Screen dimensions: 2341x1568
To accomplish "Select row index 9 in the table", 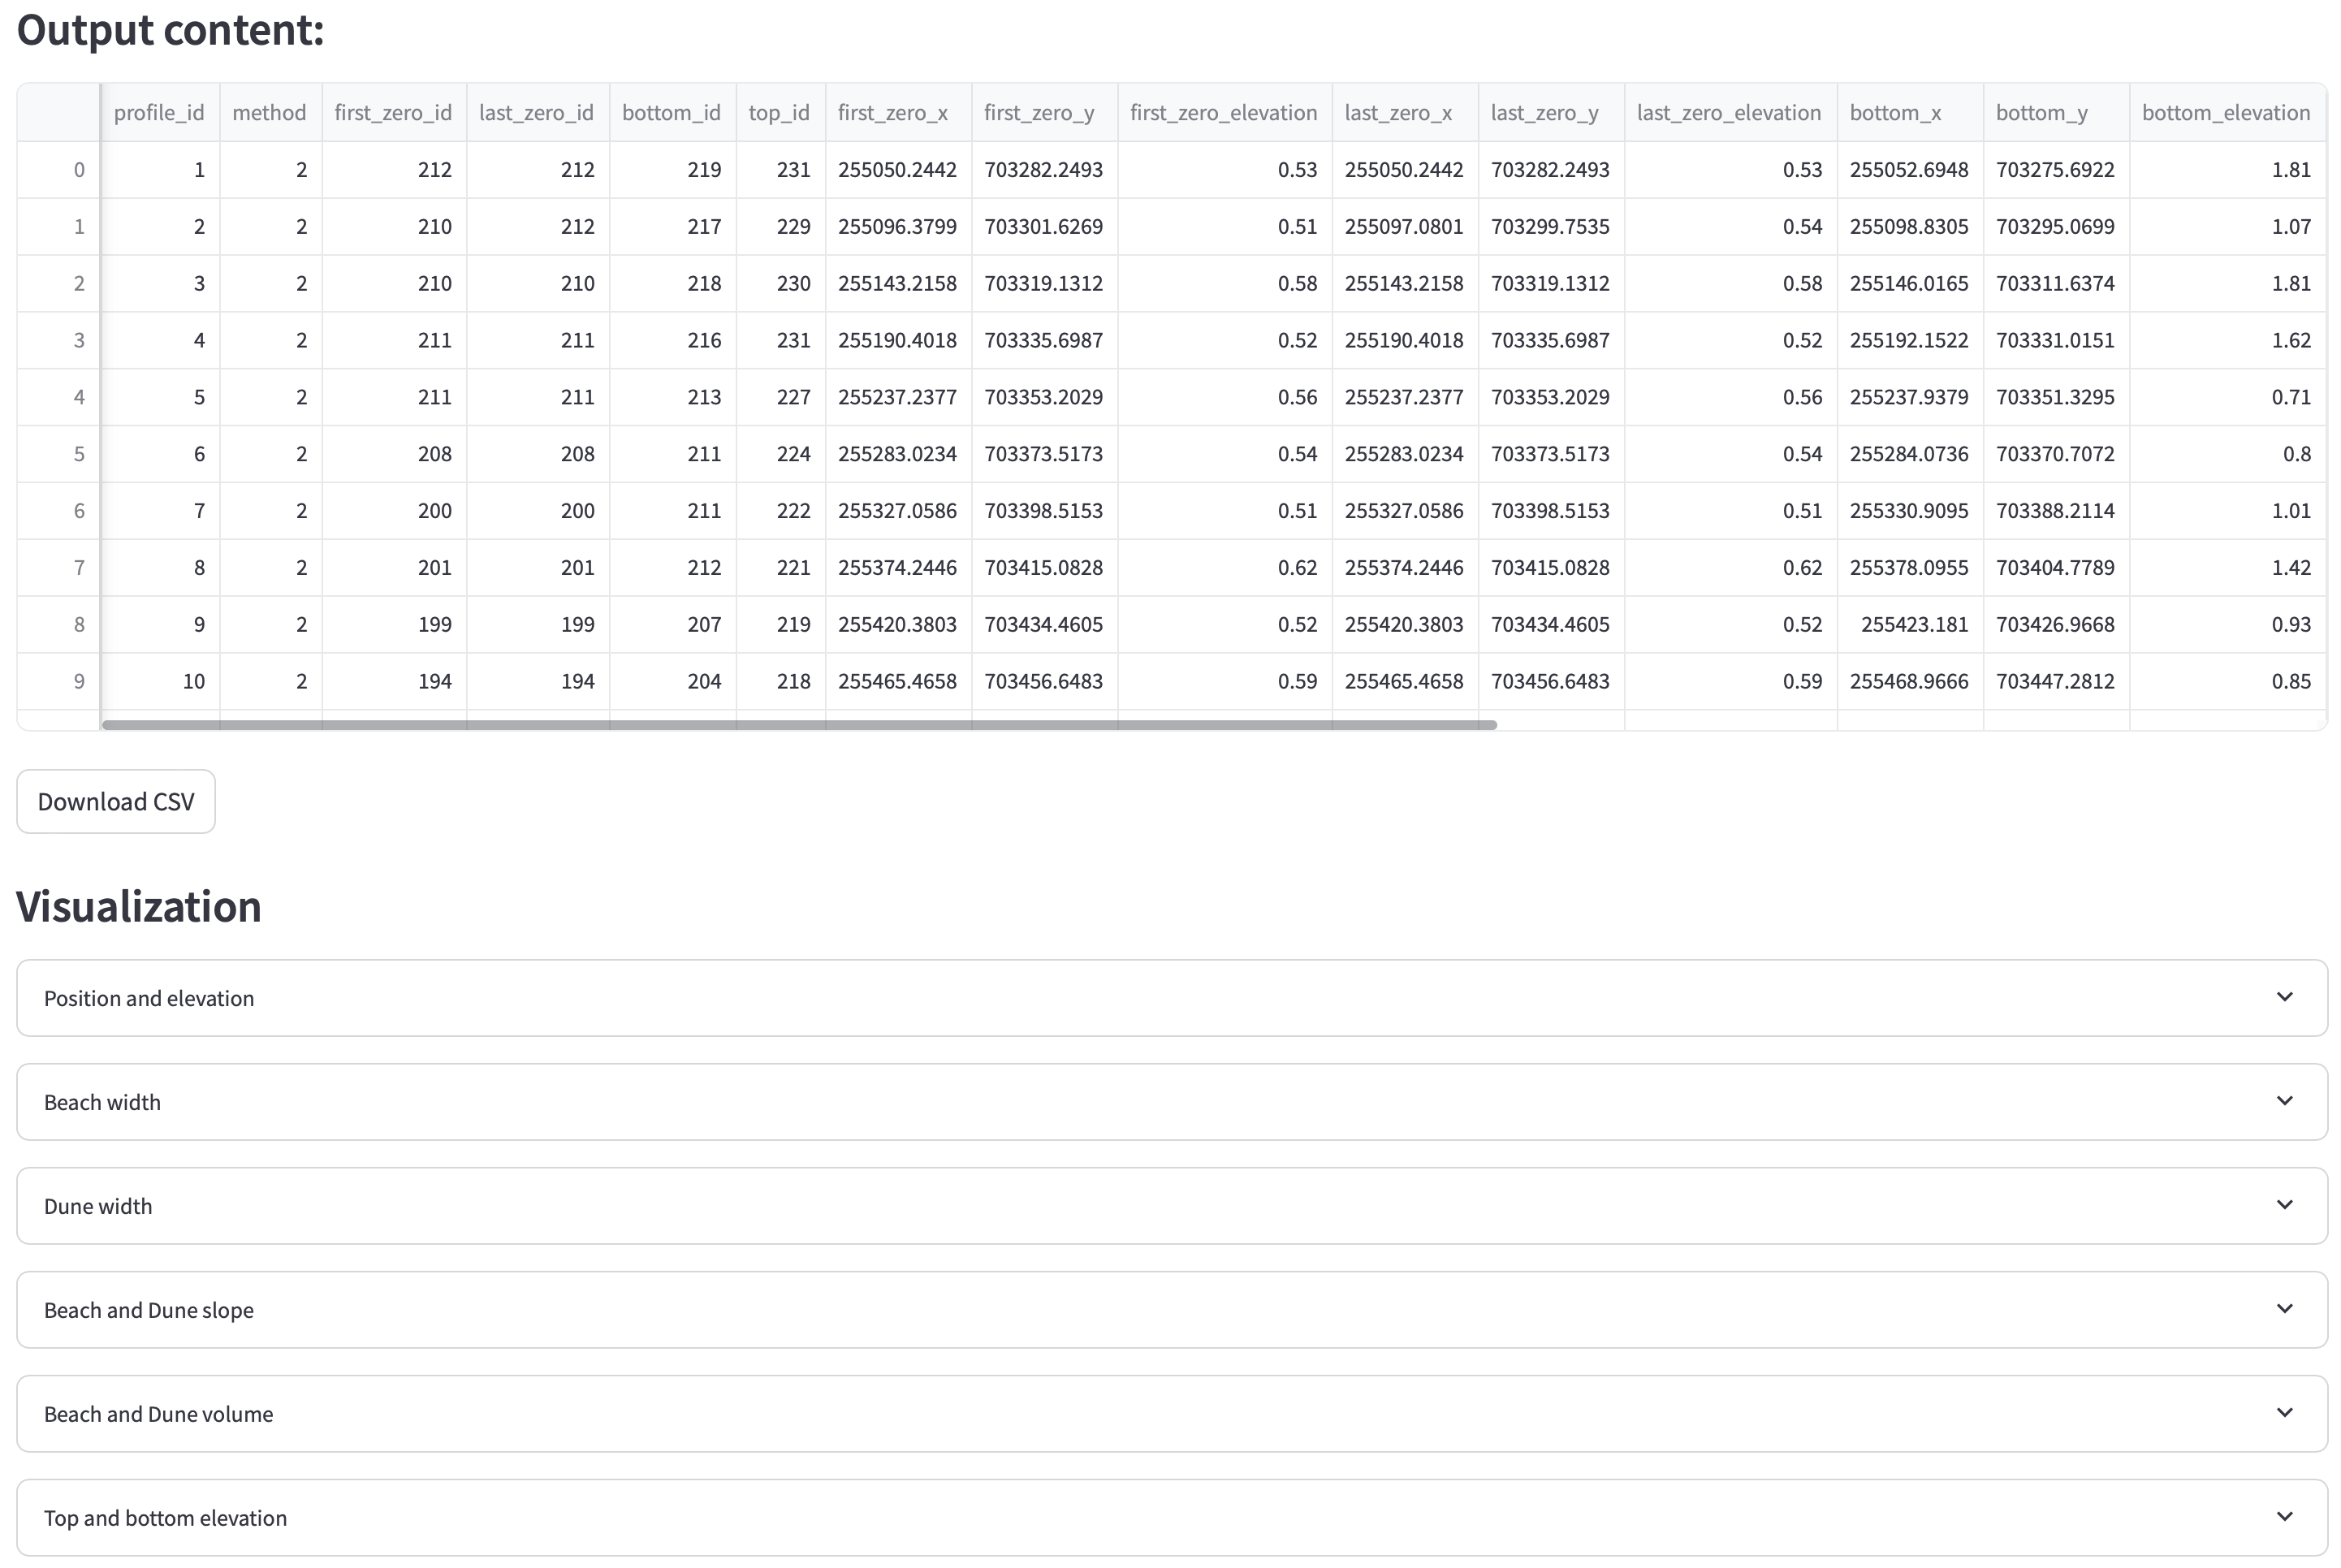I will 59,681.
